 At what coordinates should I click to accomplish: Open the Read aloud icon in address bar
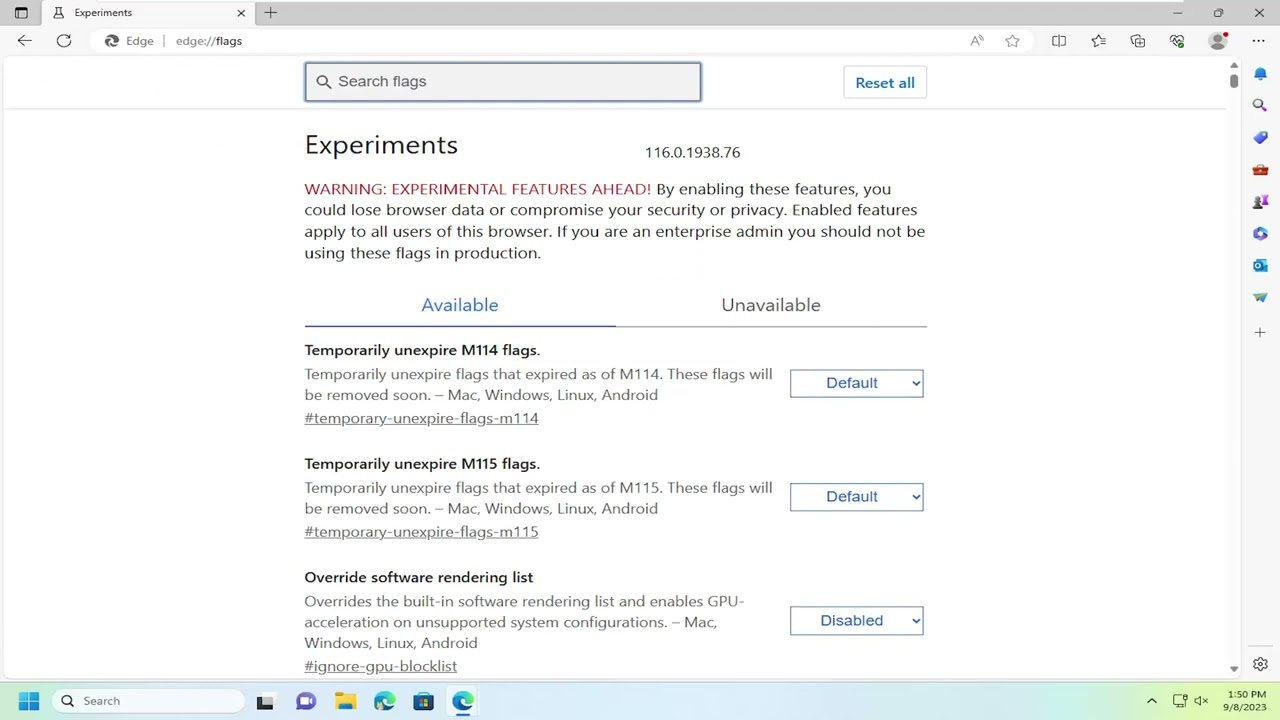pyautogui.click(x=977, y=41)
